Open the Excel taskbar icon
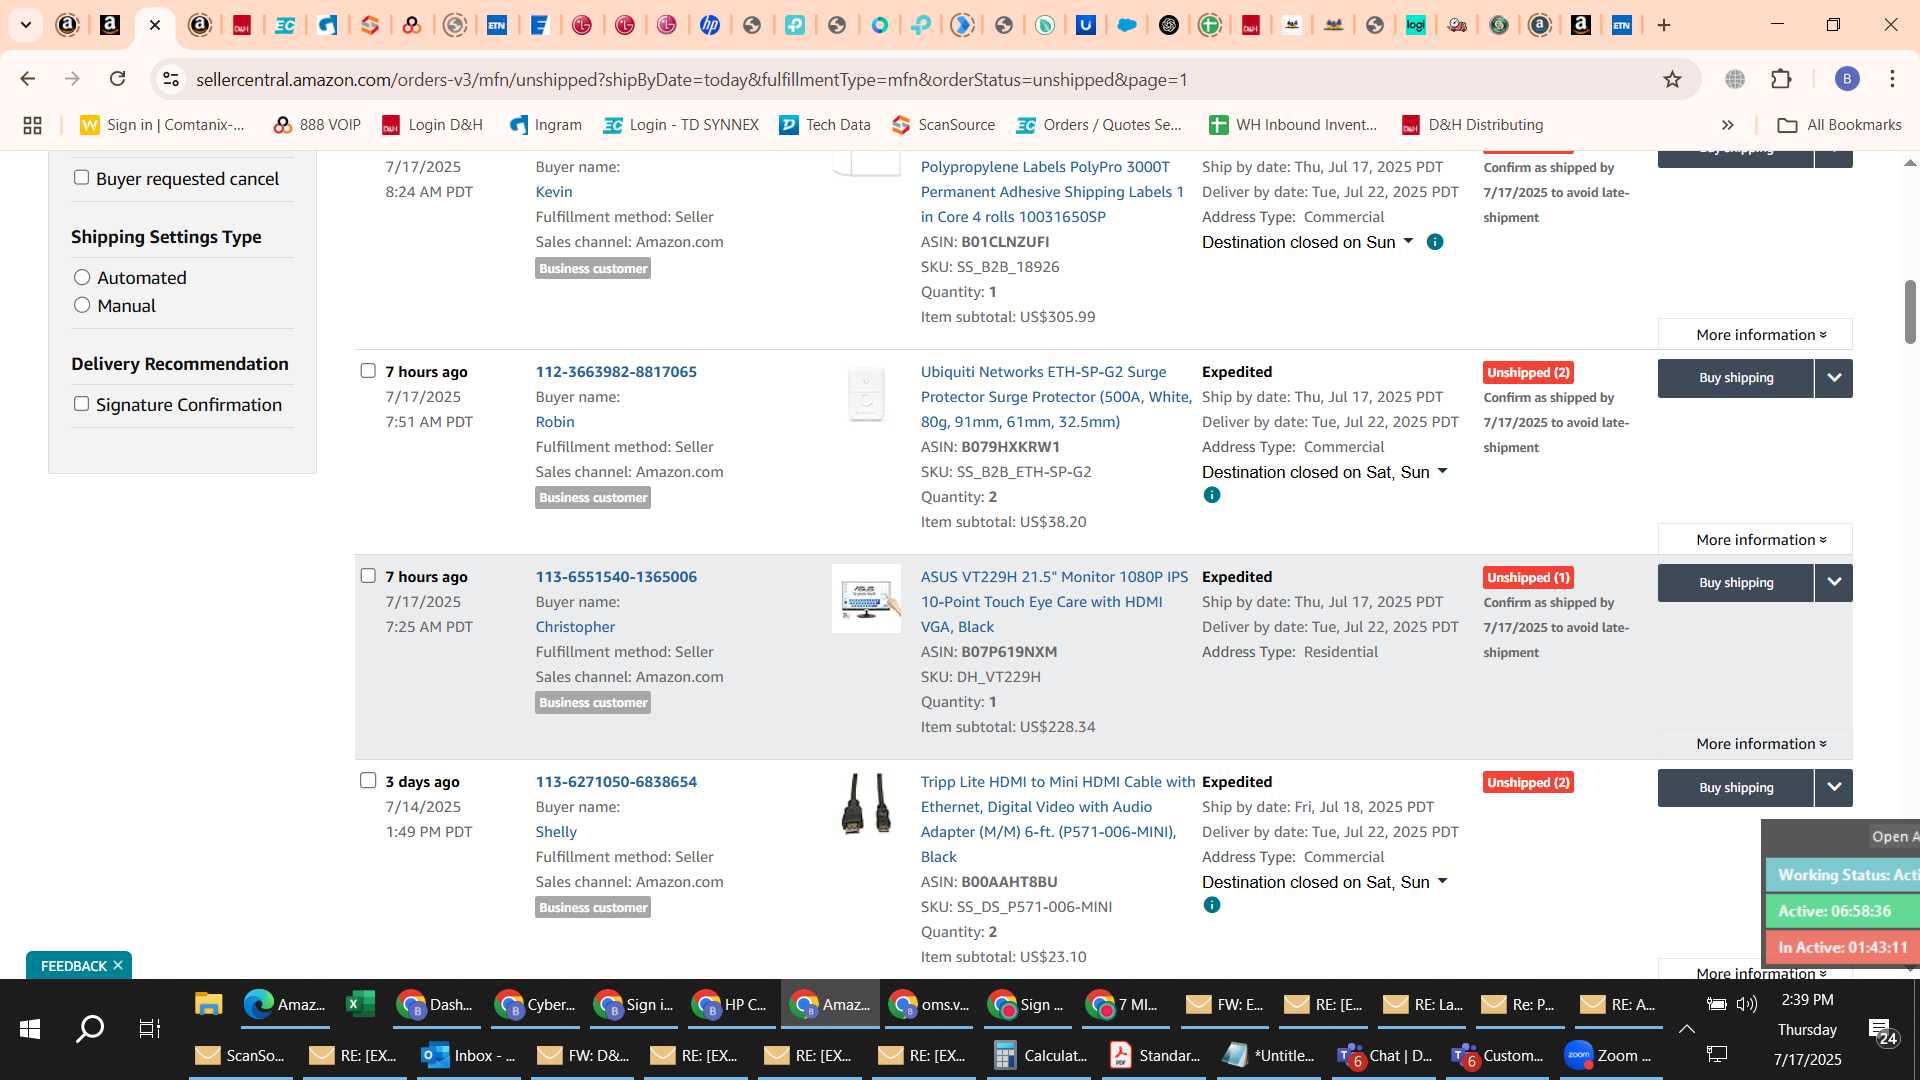This screenshot has height=1080, width=1920. pos(359,1004)
